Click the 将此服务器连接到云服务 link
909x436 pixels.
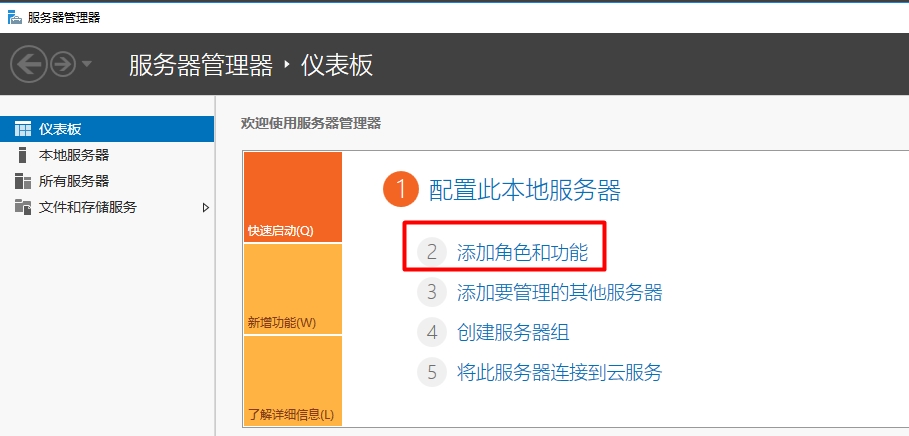click(559, 372)
